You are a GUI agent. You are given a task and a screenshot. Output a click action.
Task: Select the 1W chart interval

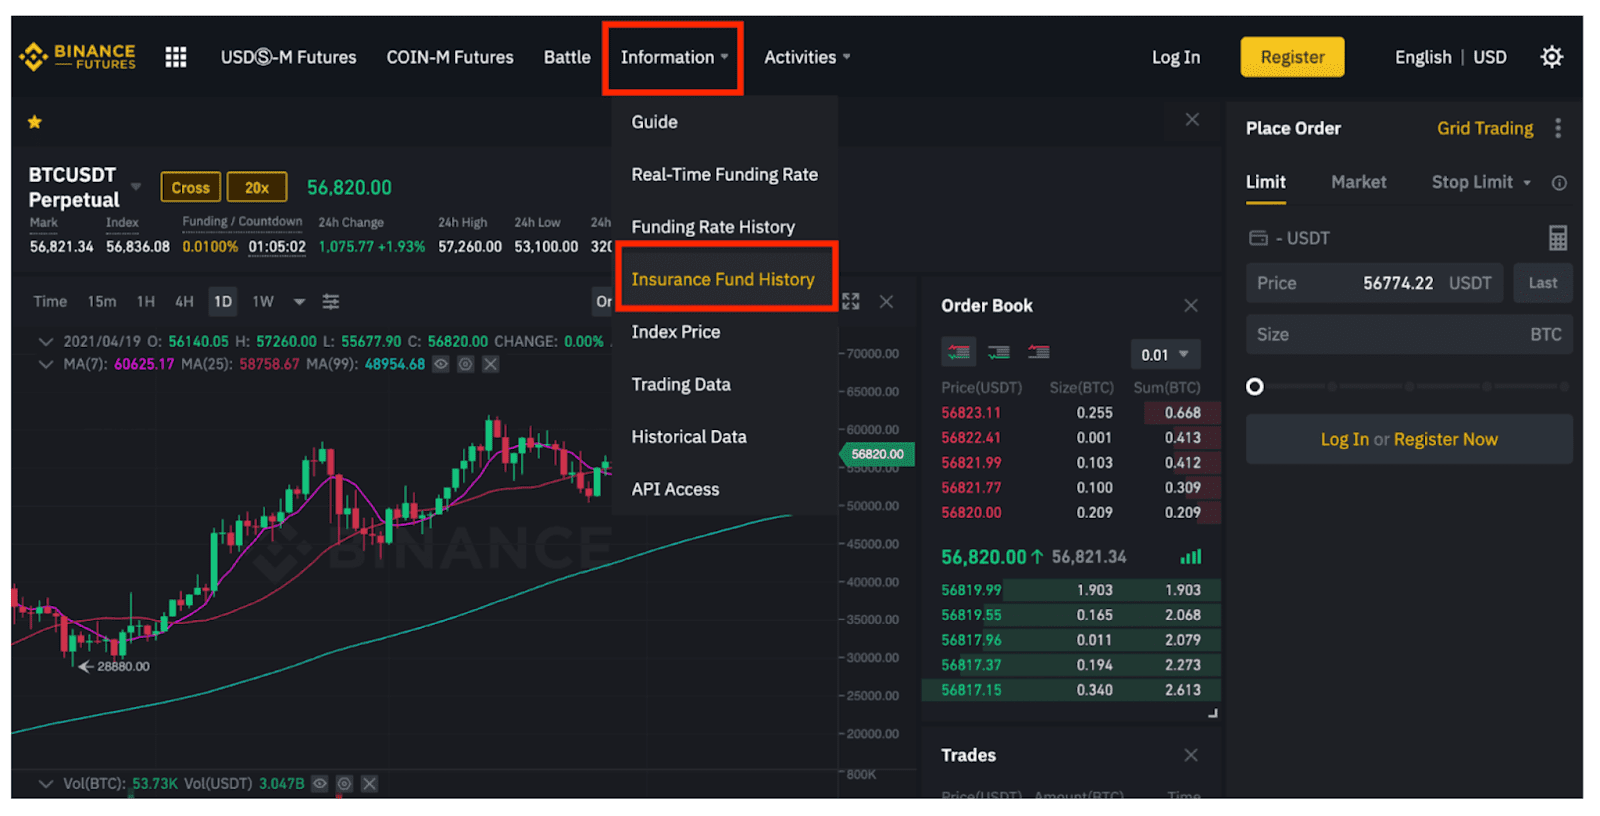coord(263,301)
